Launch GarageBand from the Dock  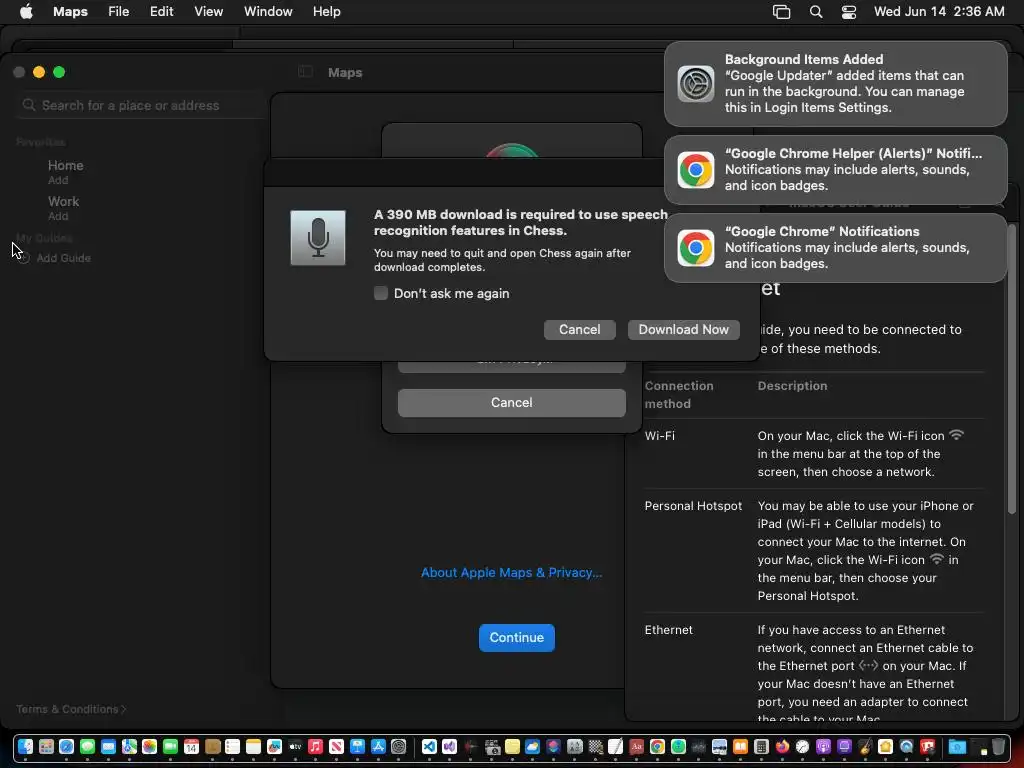pyautogui.click(x=865, y=746)
